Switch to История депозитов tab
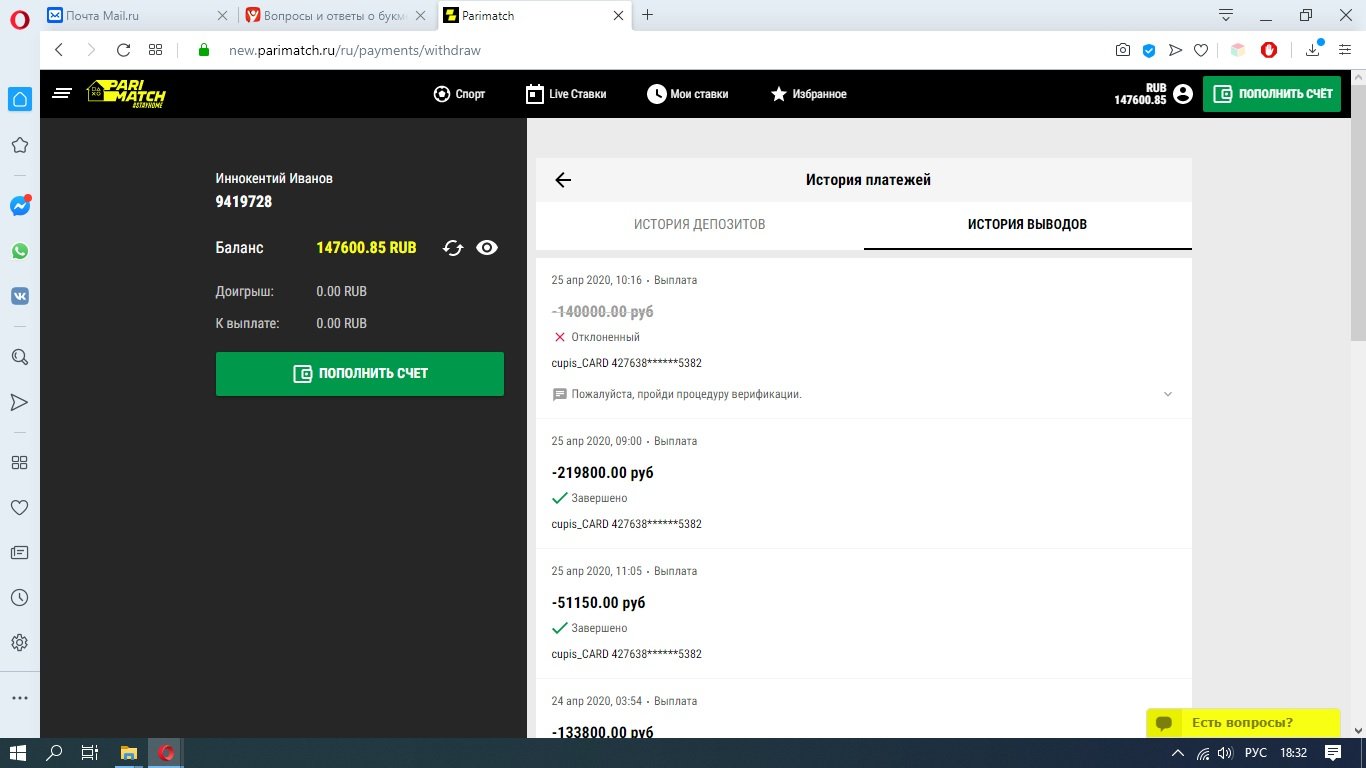The height and width of the screenshot is (768, 1366). [x=699, y=224]
